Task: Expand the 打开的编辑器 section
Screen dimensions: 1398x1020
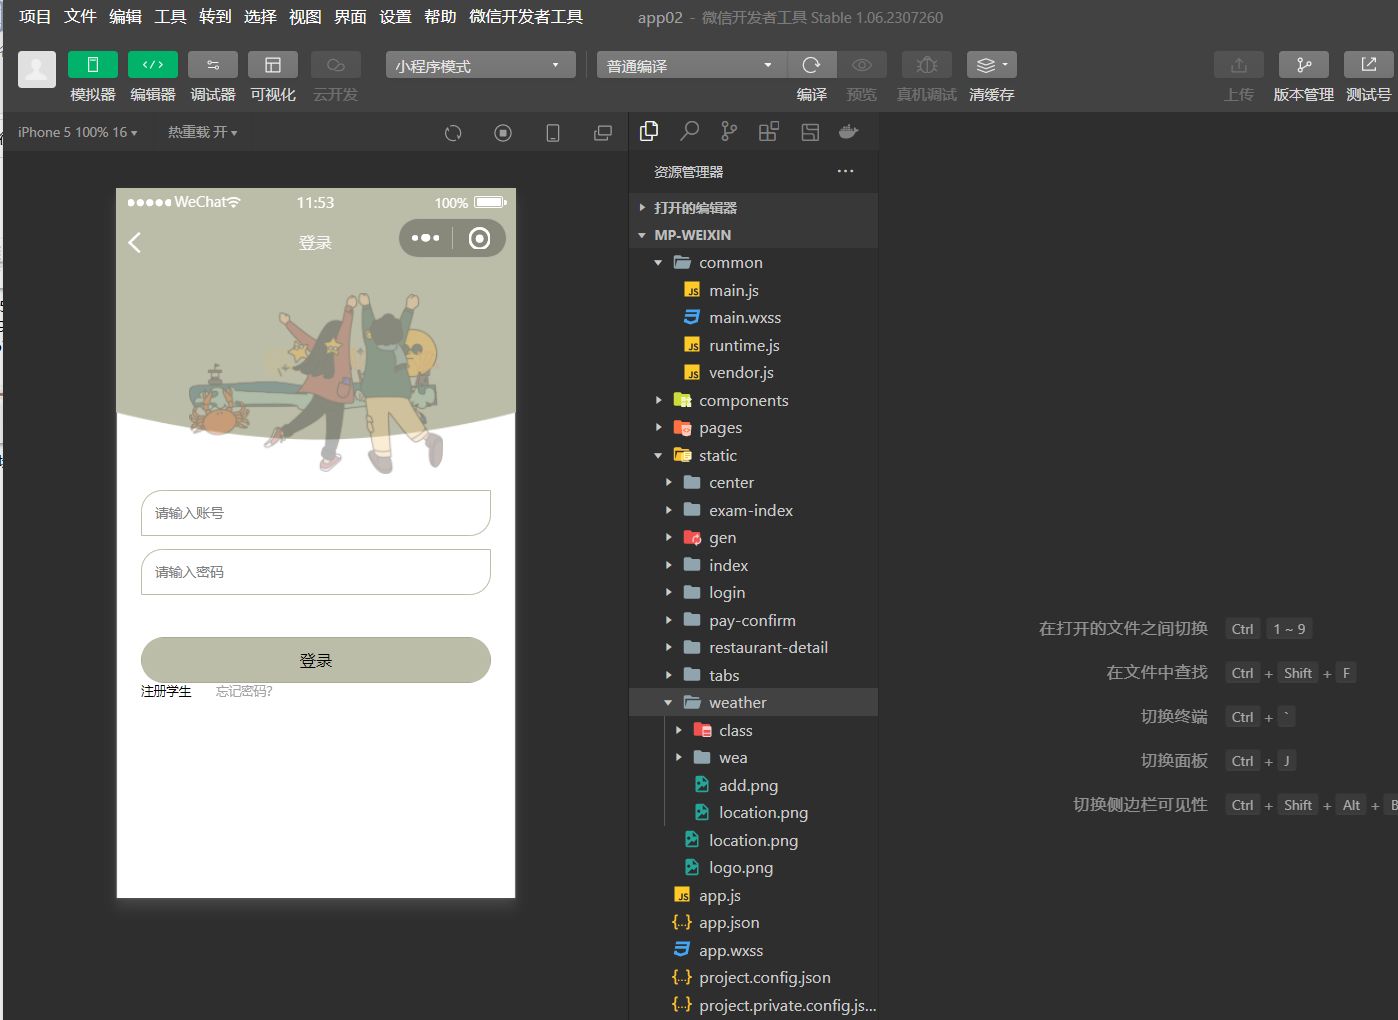Action: 754,208
